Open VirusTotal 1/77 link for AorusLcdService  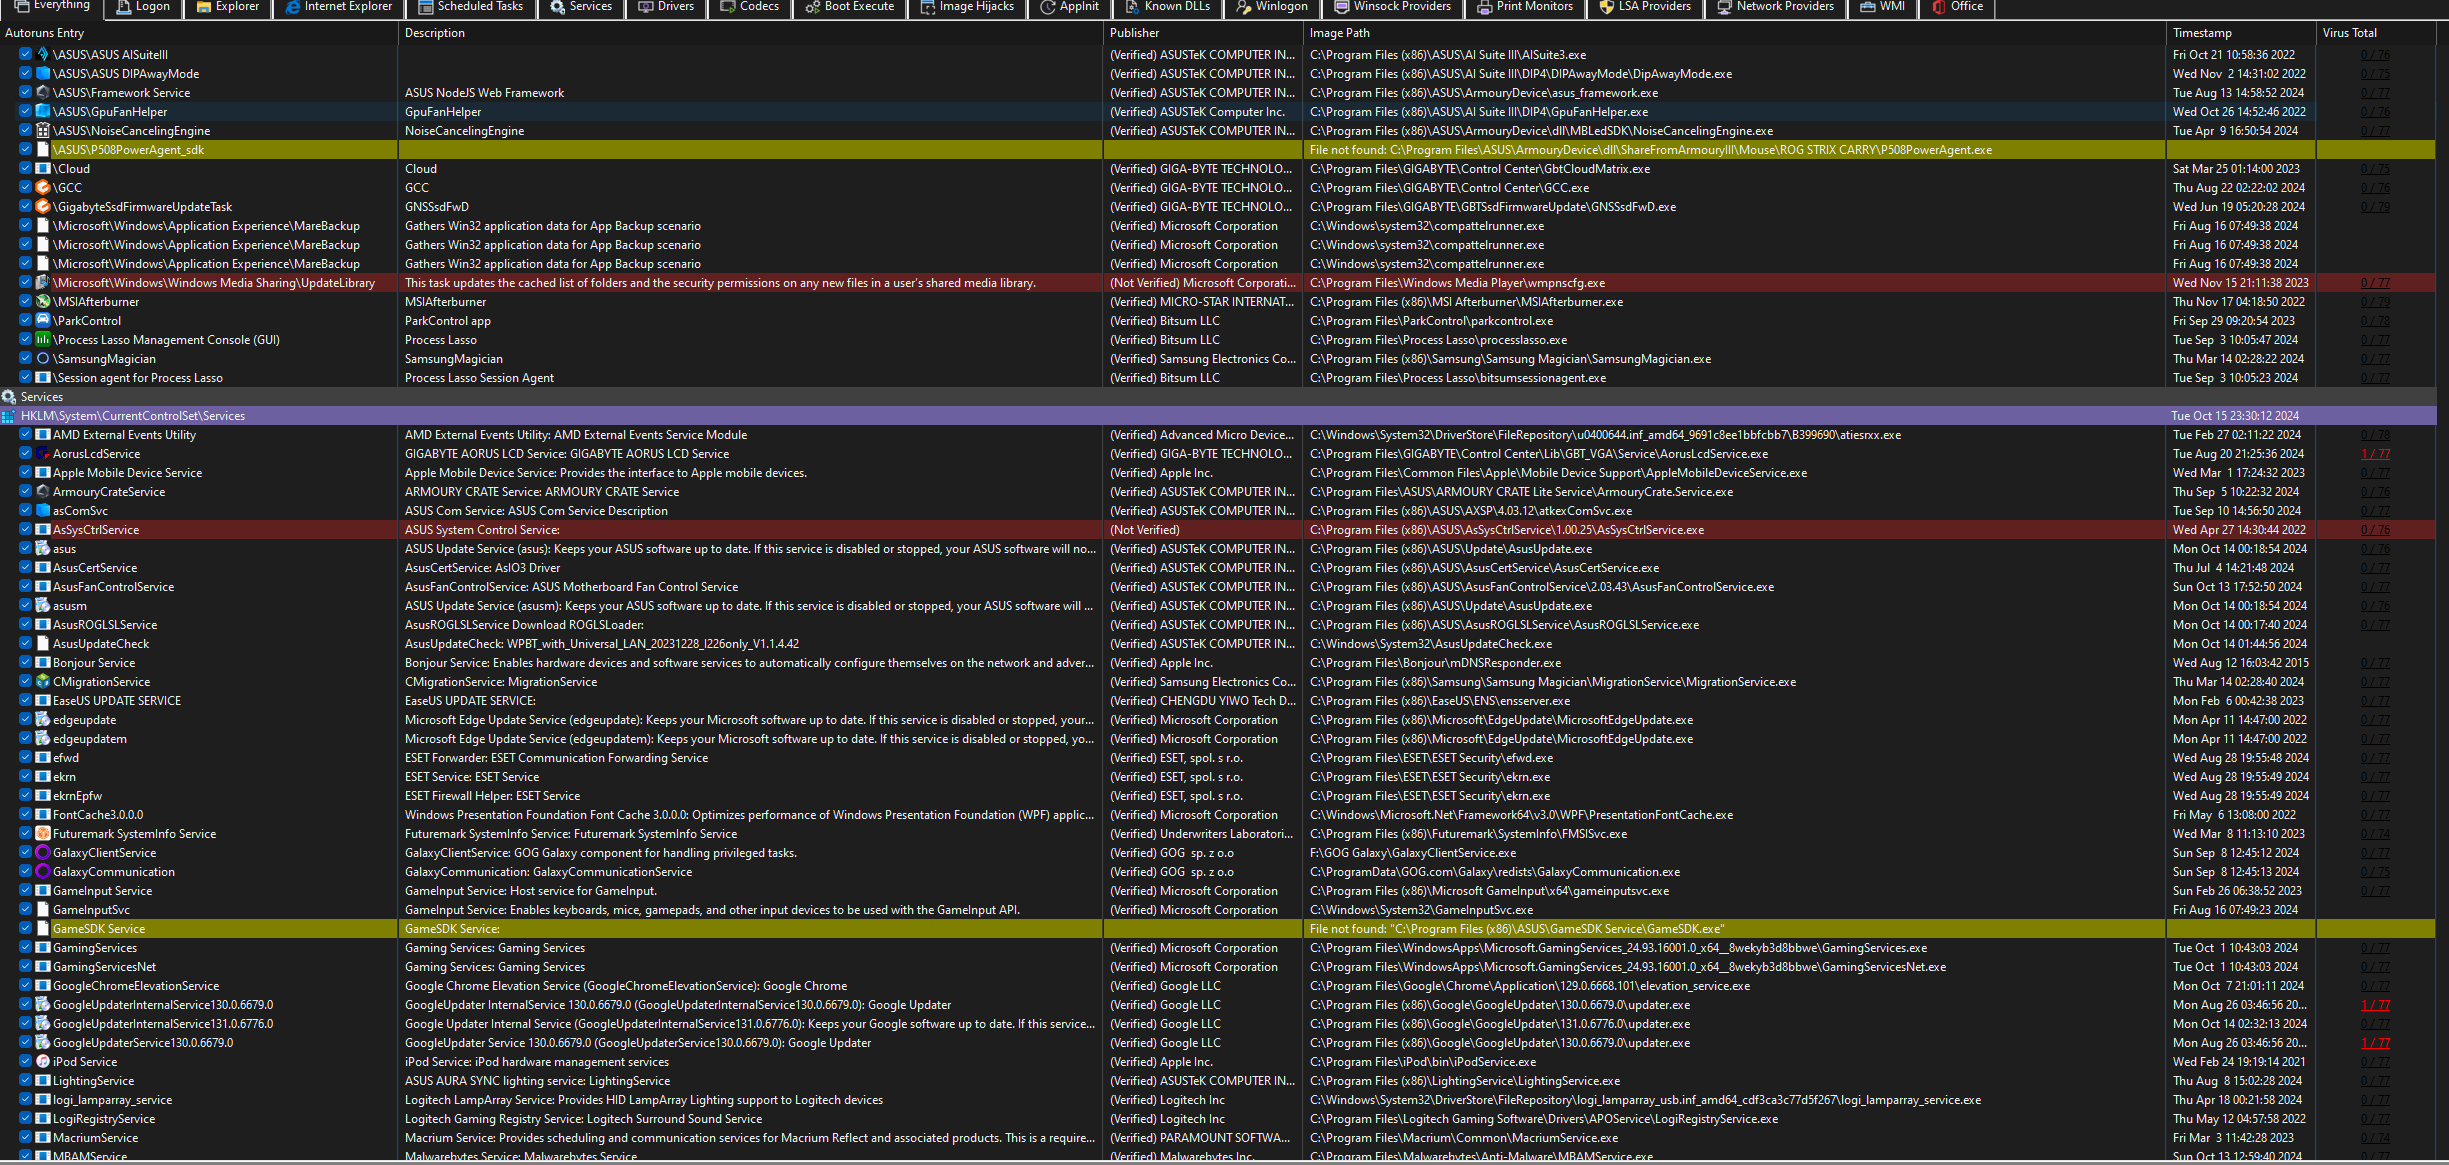(2375, 454)
